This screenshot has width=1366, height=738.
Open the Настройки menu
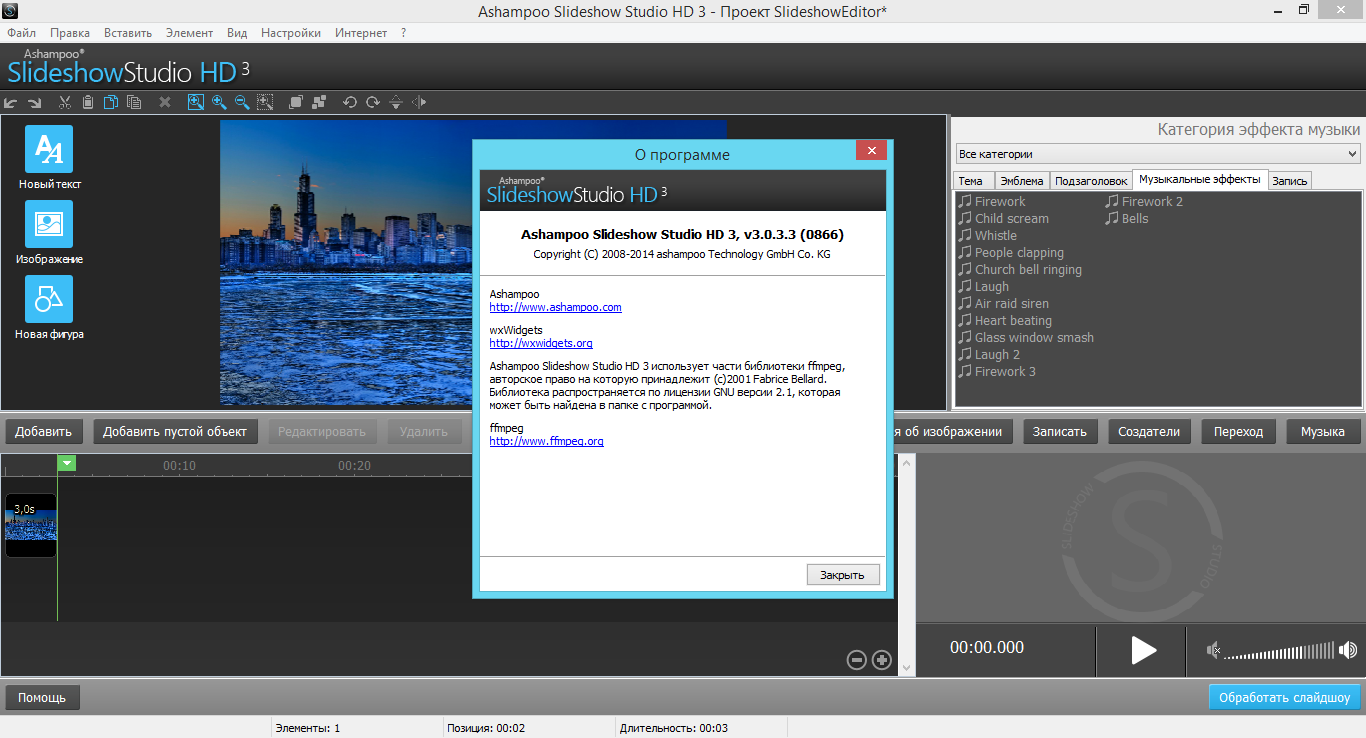coord(291,33)
